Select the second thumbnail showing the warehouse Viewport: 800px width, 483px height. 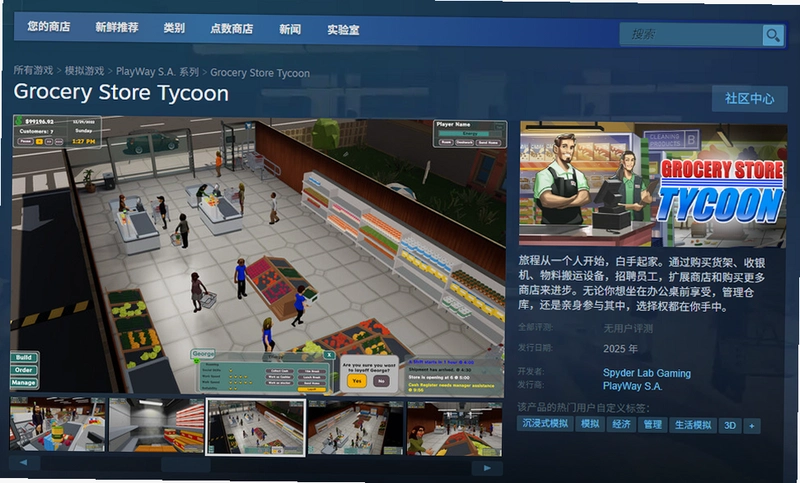click(157, 425)
